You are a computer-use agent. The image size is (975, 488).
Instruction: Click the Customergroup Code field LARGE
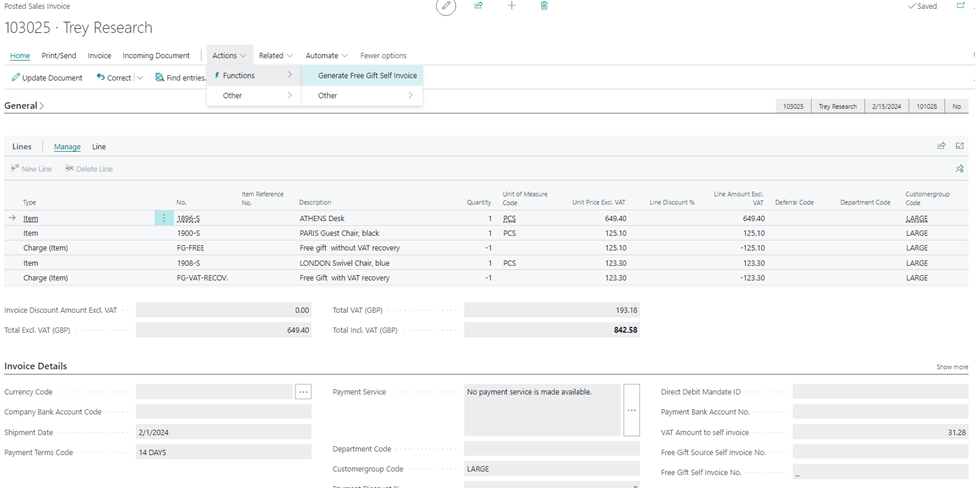click(552, 469)
